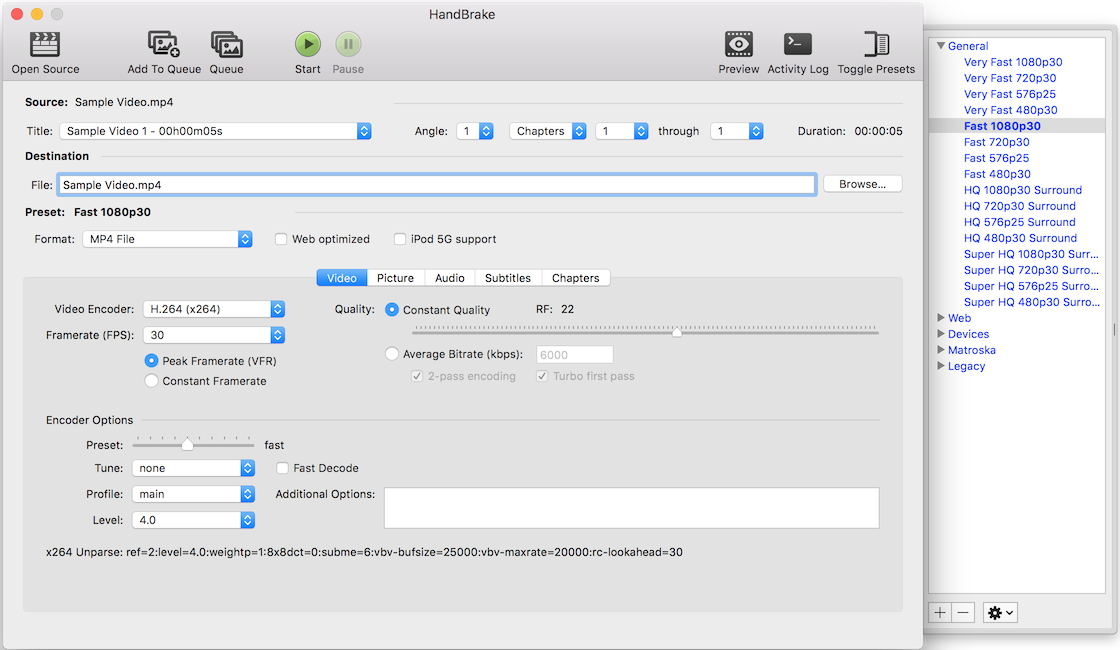Check the Fast Decode option

click(x=284, y=468)
